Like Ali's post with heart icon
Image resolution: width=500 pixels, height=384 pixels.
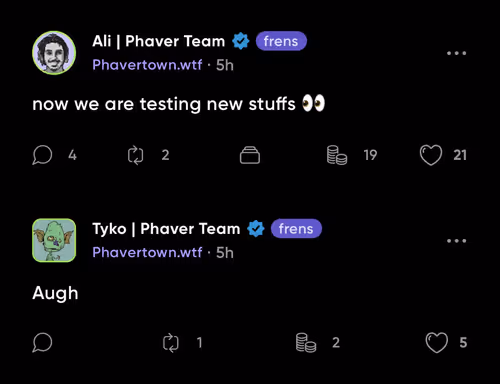(x=431, y=155)
